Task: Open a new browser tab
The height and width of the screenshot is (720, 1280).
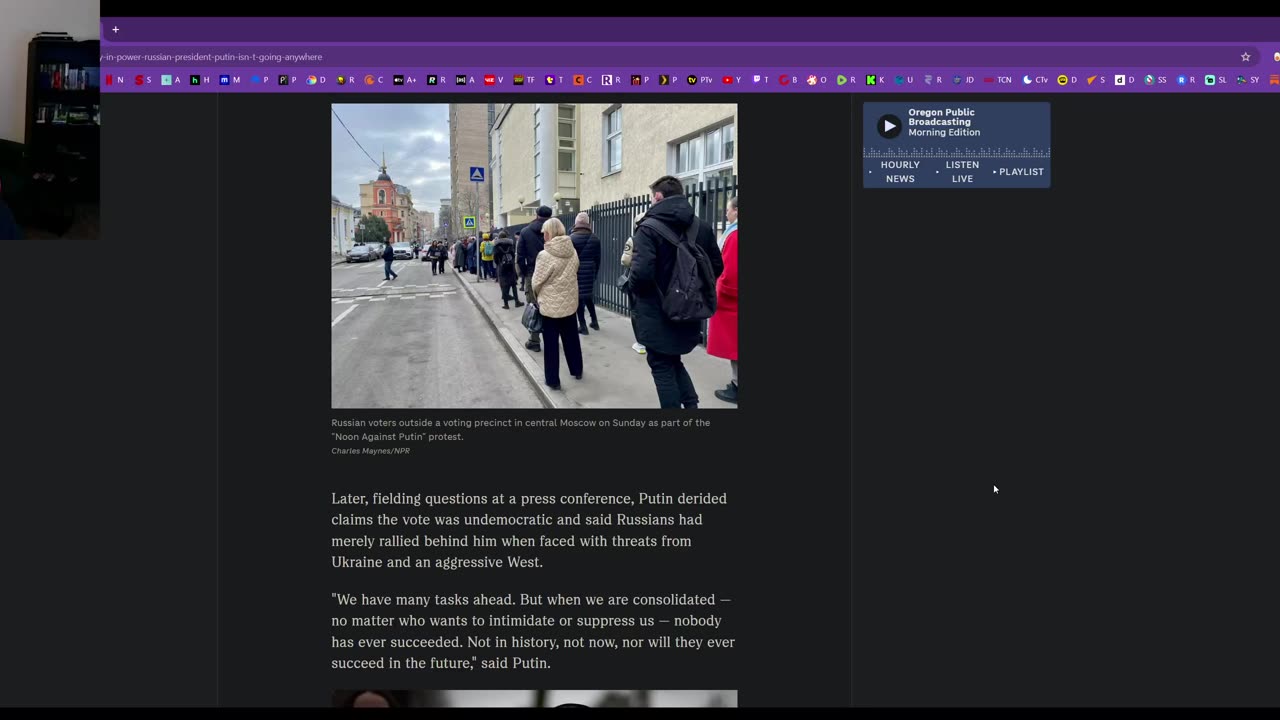Action: click(115, 30)
